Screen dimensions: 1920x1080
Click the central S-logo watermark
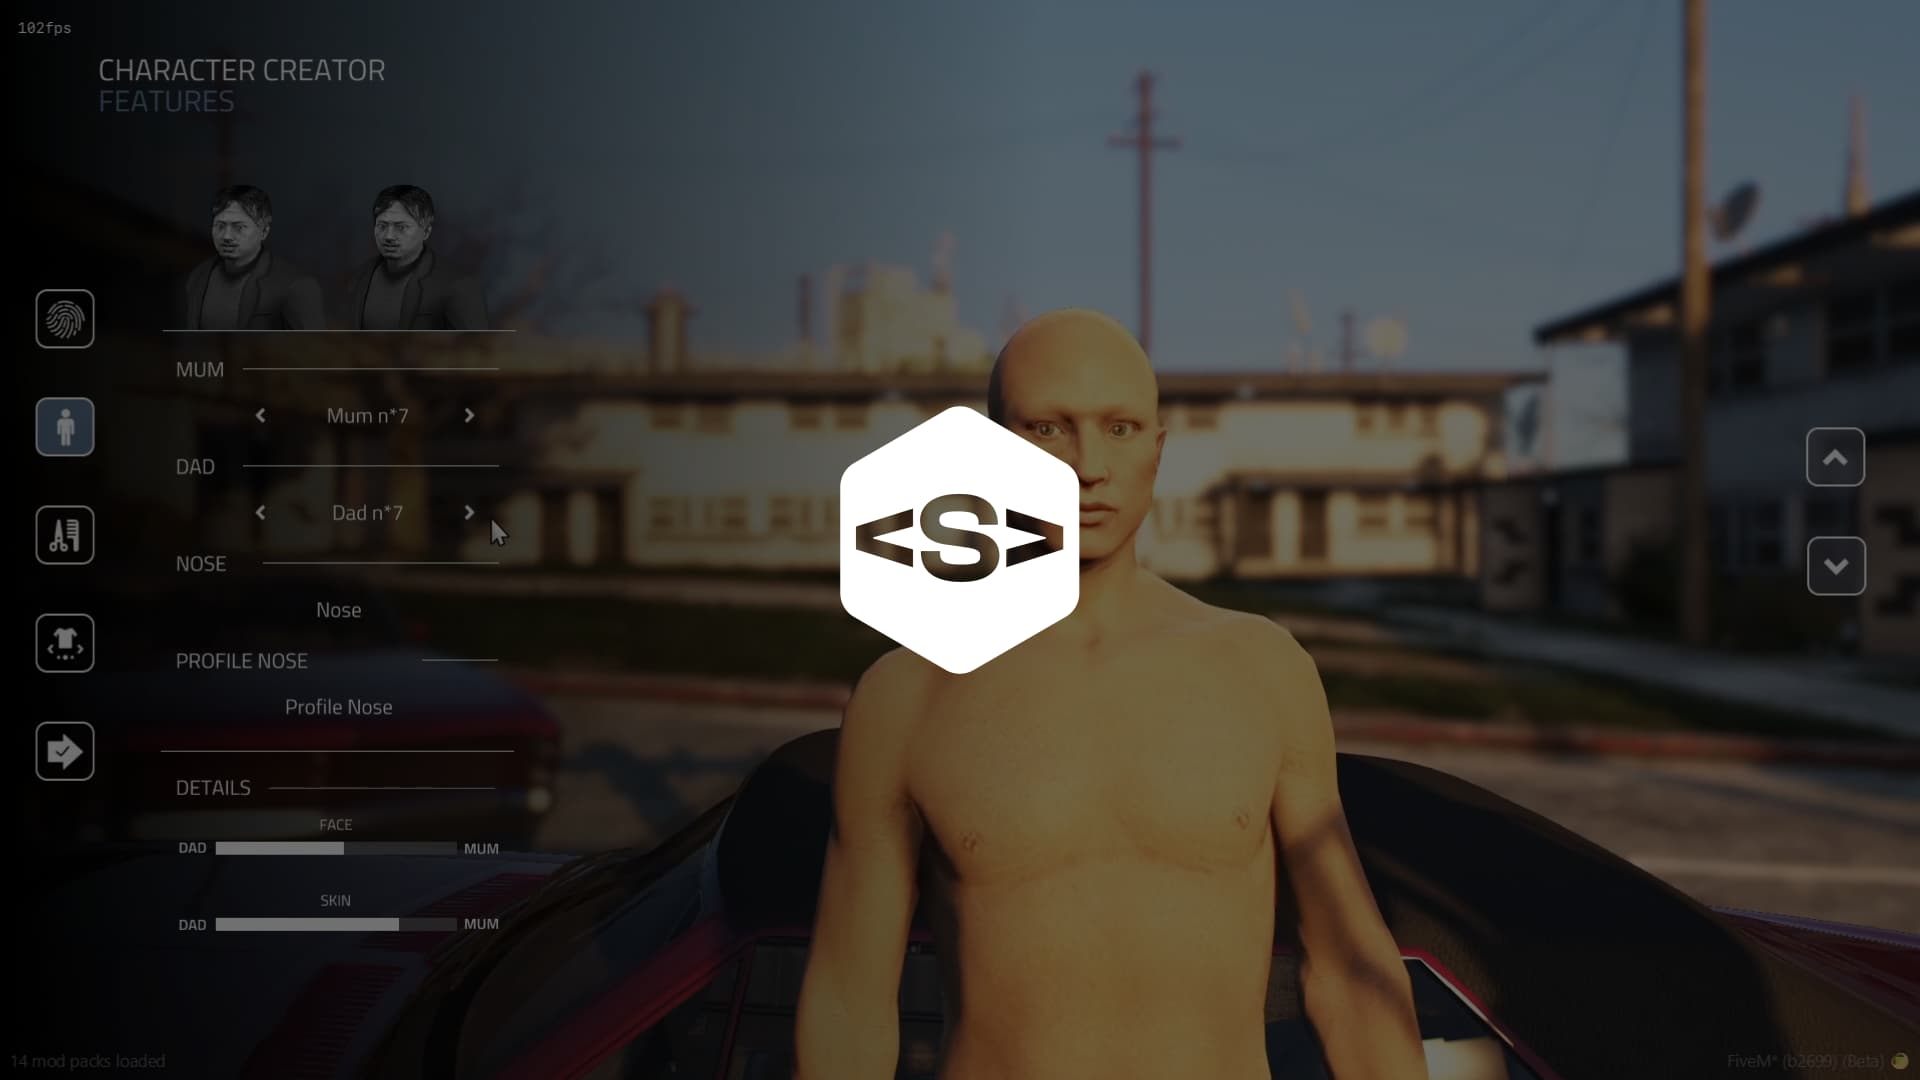[x=960, y=541]
